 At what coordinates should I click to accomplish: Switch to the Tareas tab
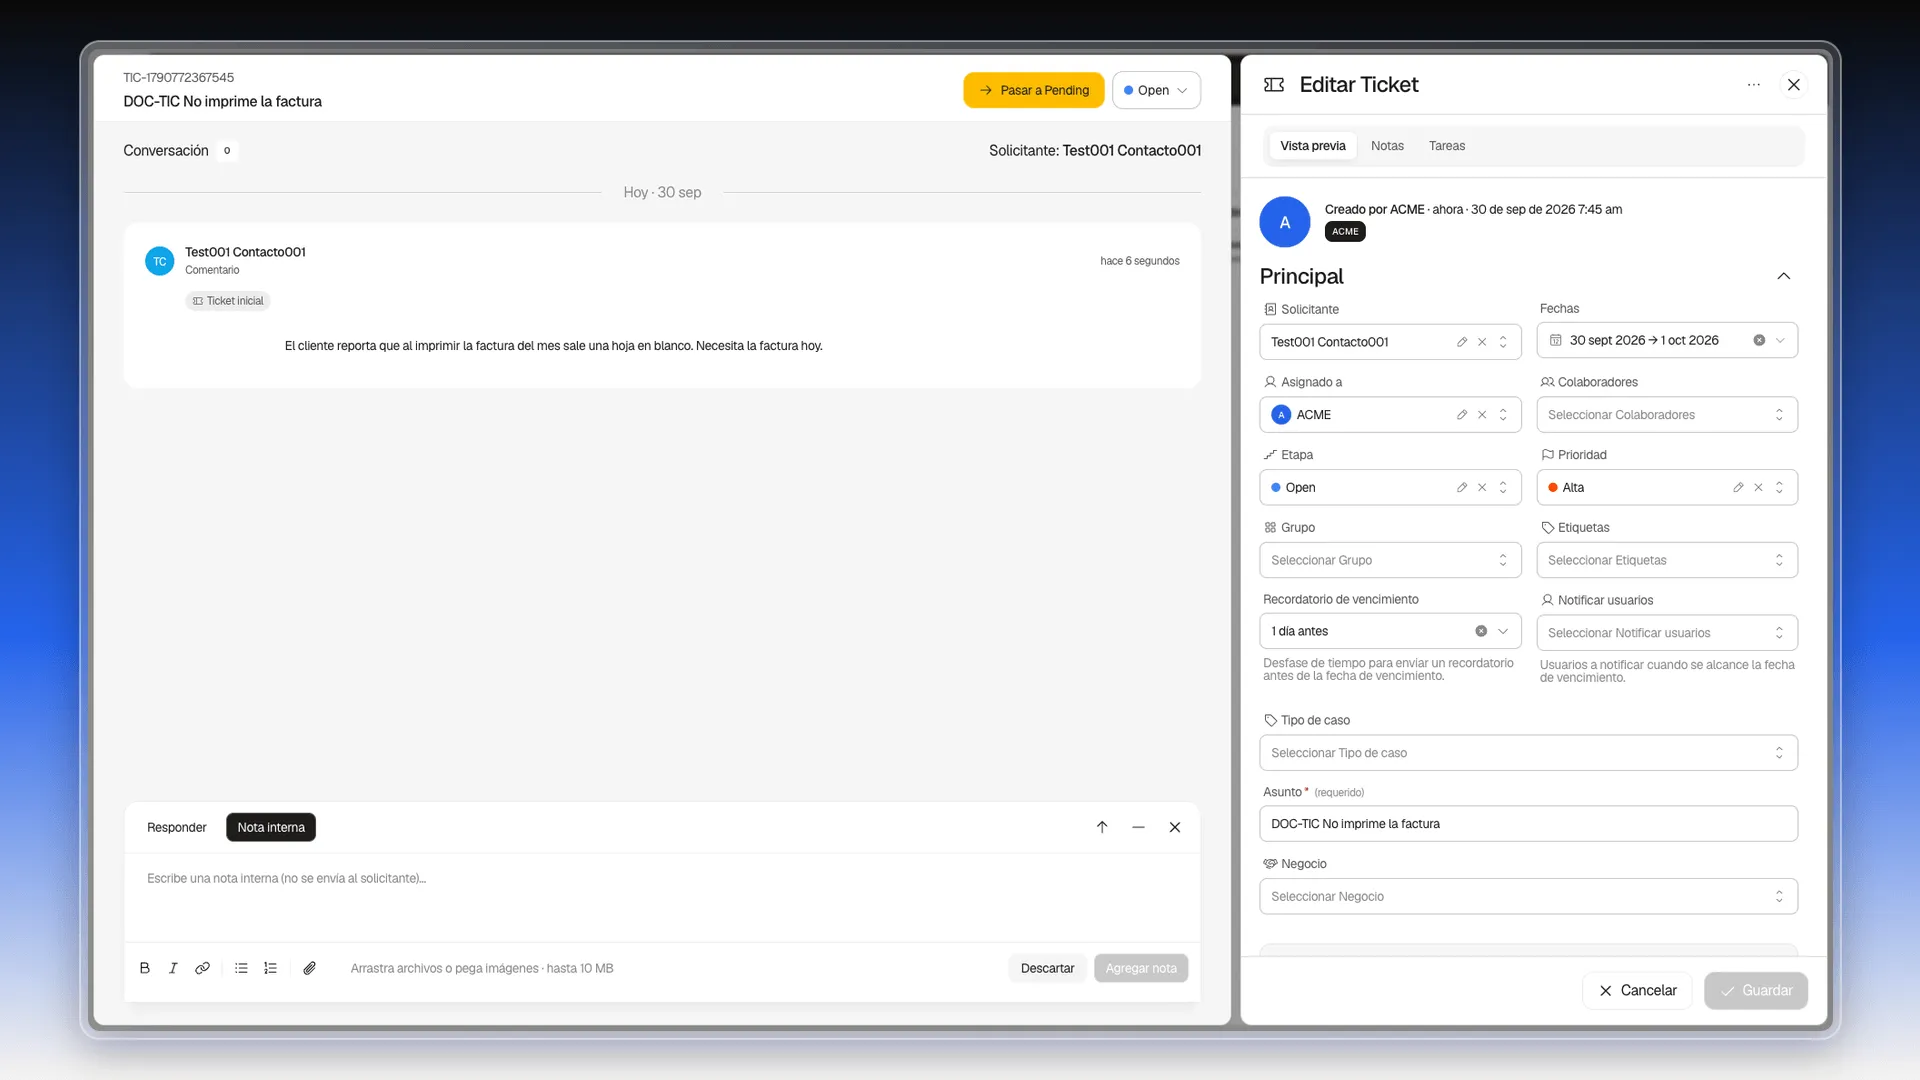pos(1446,146)
